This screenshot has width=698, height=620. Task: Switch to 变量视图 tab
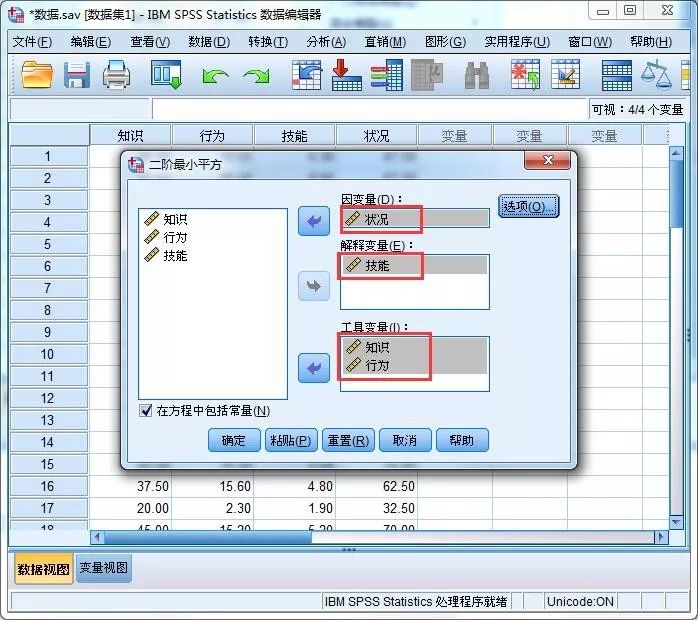pos(103,567)
